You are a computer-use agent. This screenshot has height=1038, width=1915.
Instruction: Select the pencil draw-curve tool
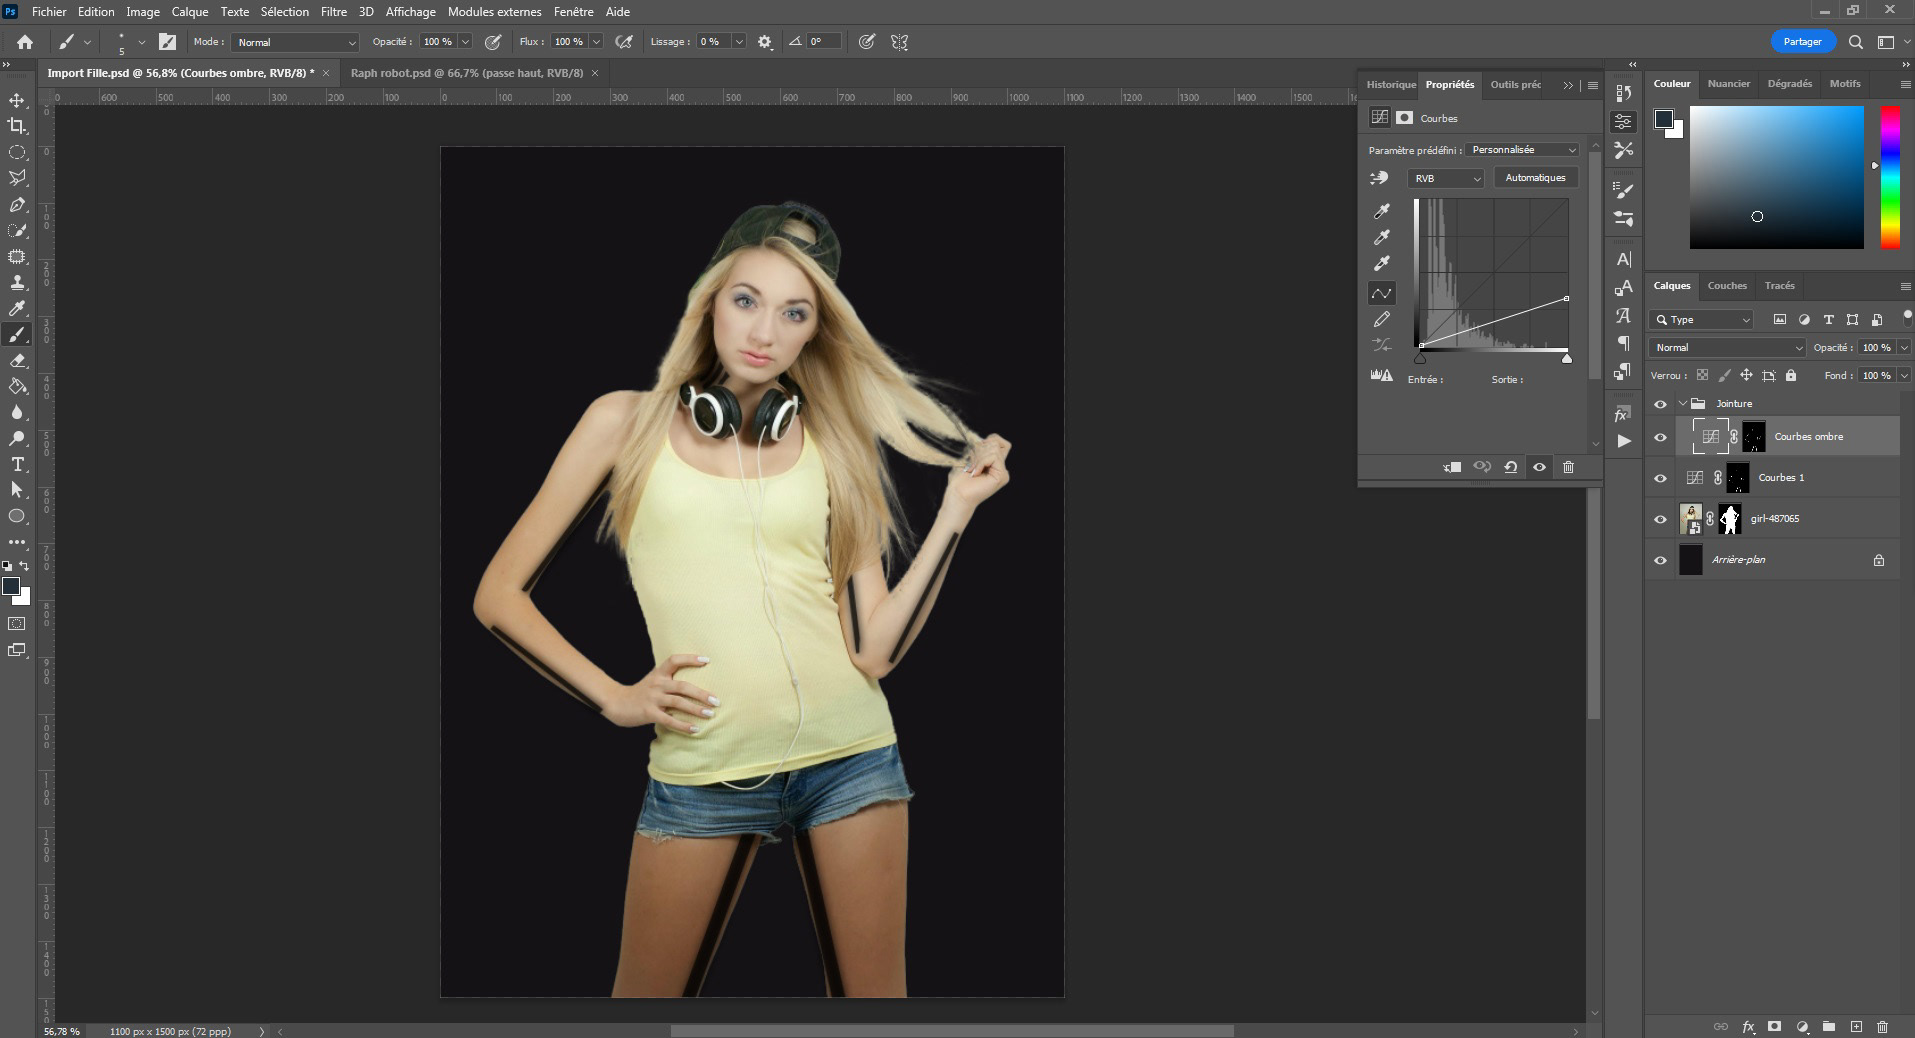coord(1382,319)
